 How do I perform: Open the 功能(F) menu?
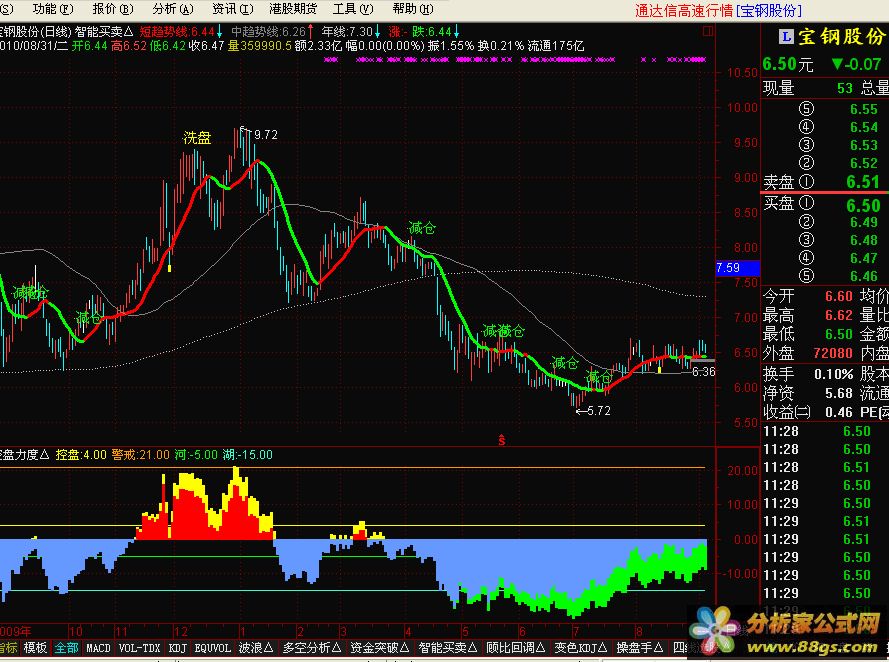click(53, 9)
